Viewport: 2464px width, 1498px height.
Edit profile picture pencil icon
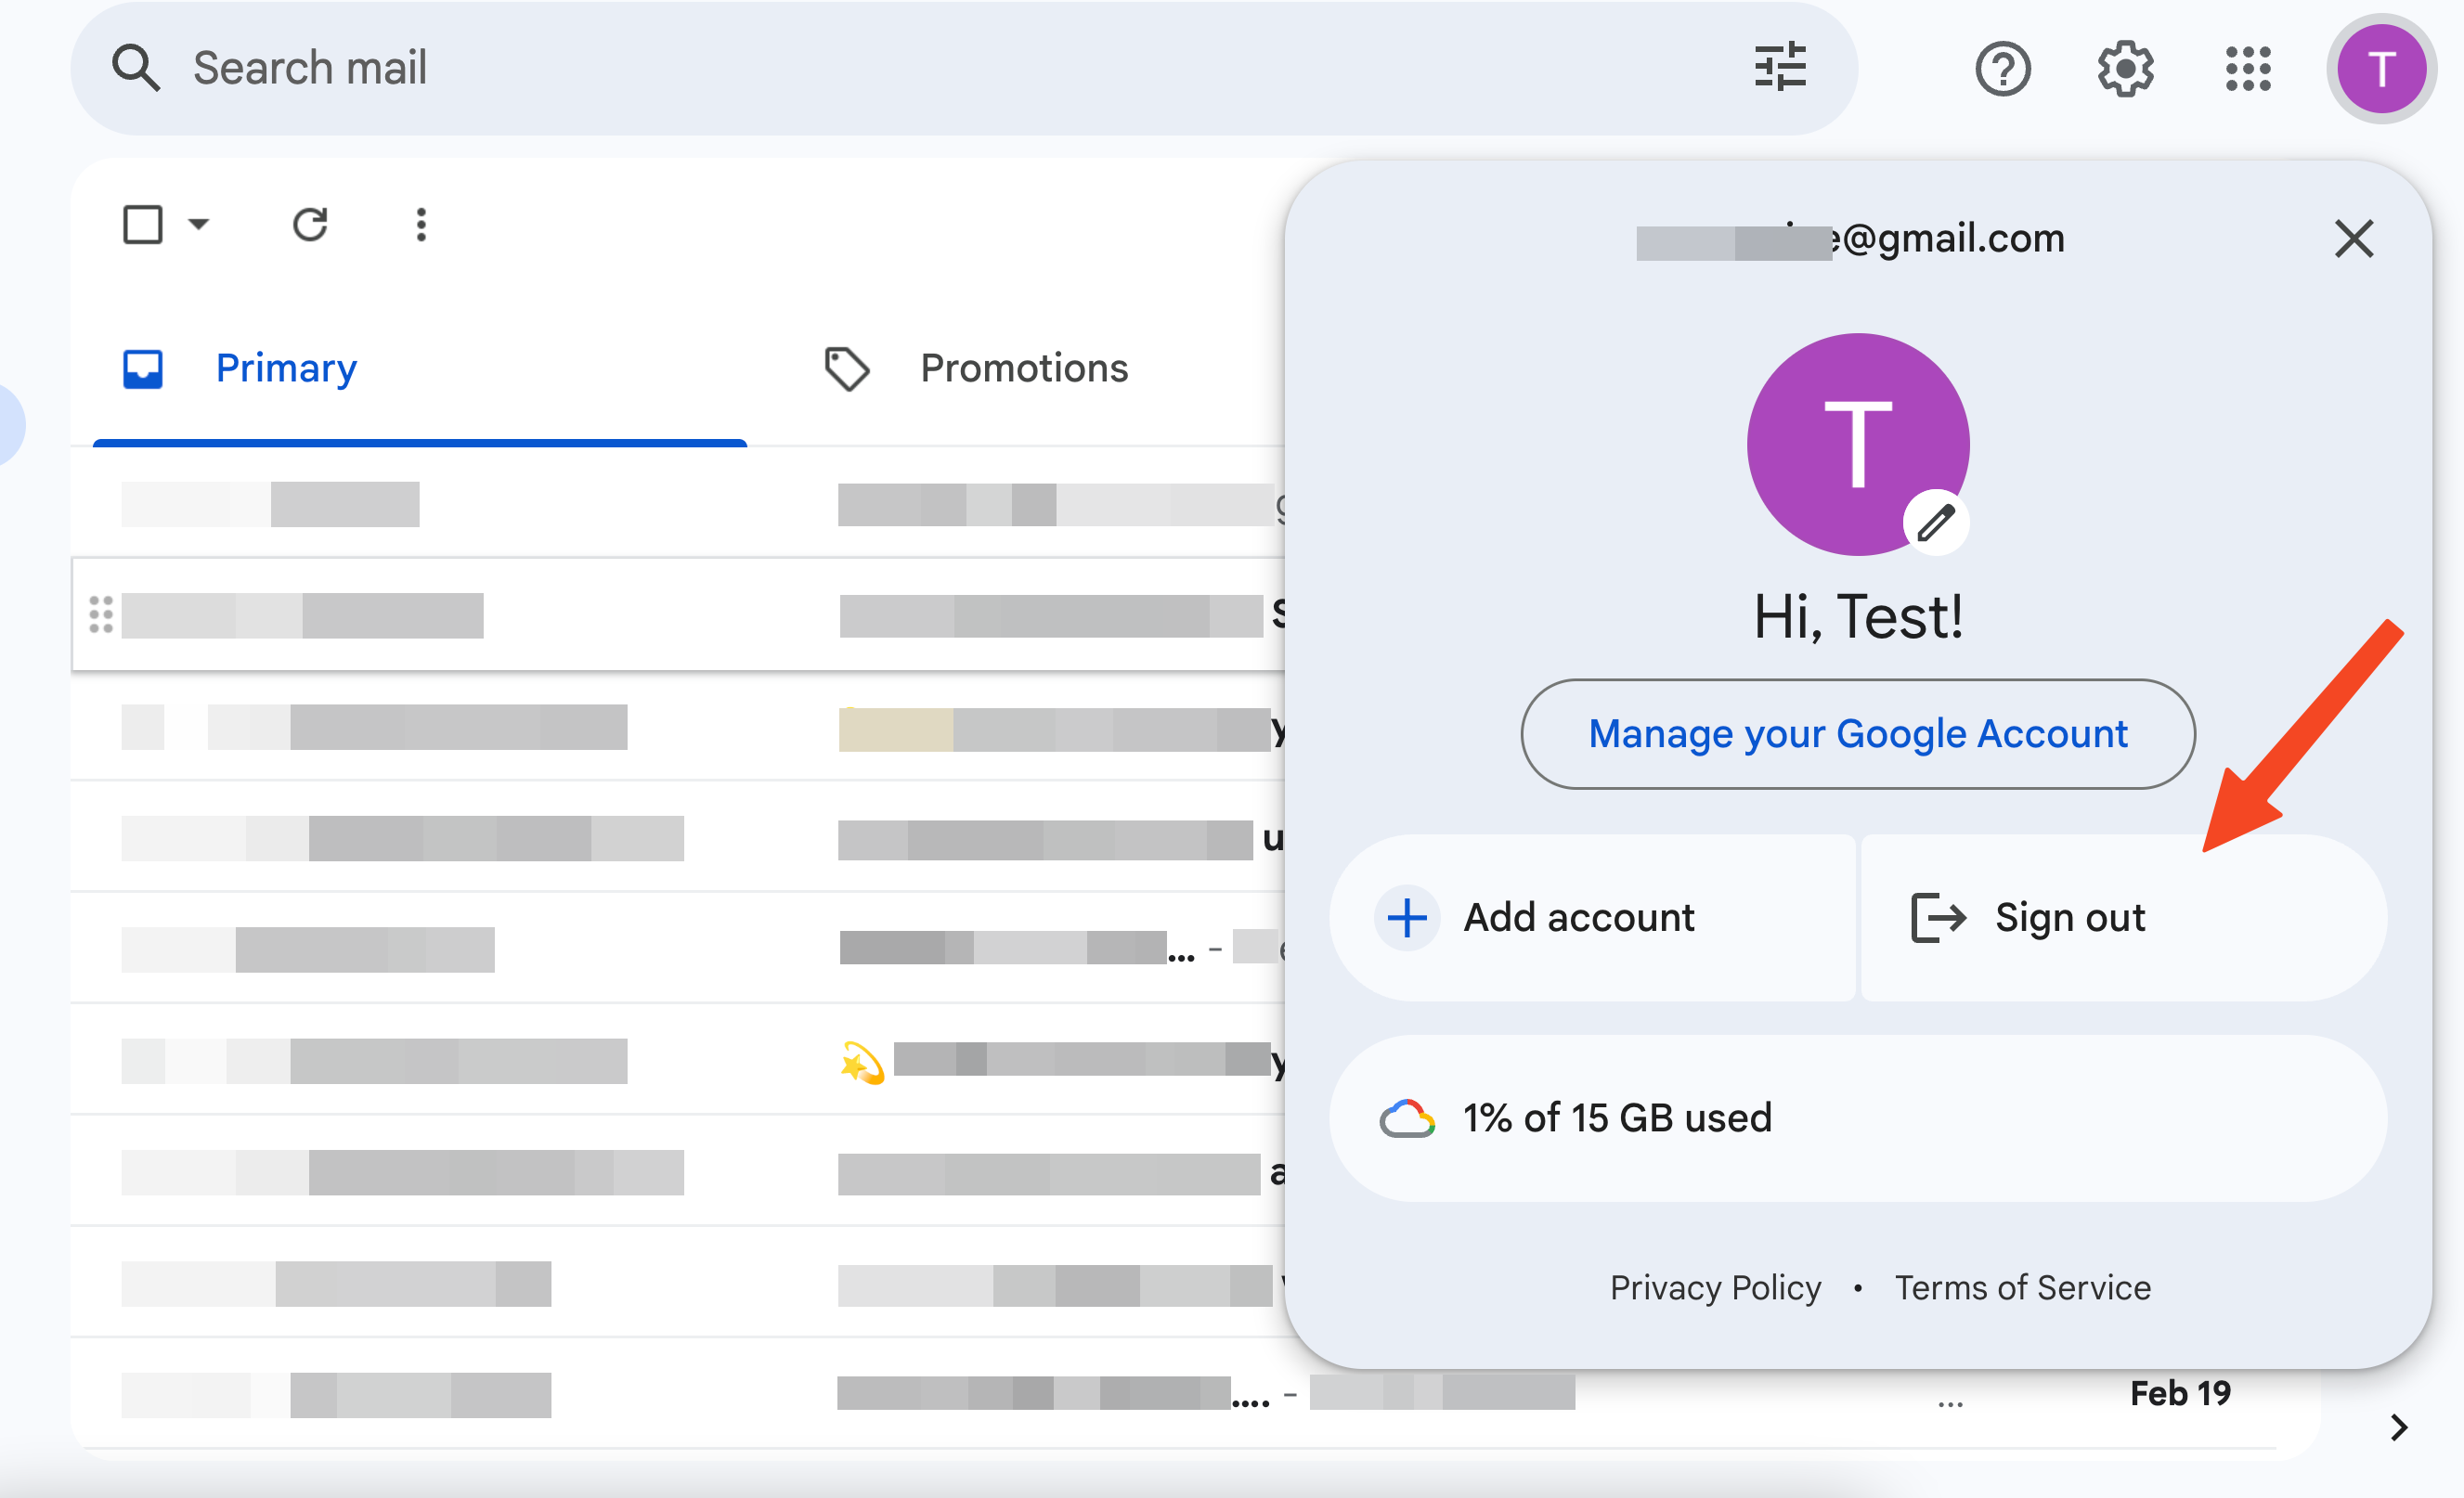(1936, 522)
